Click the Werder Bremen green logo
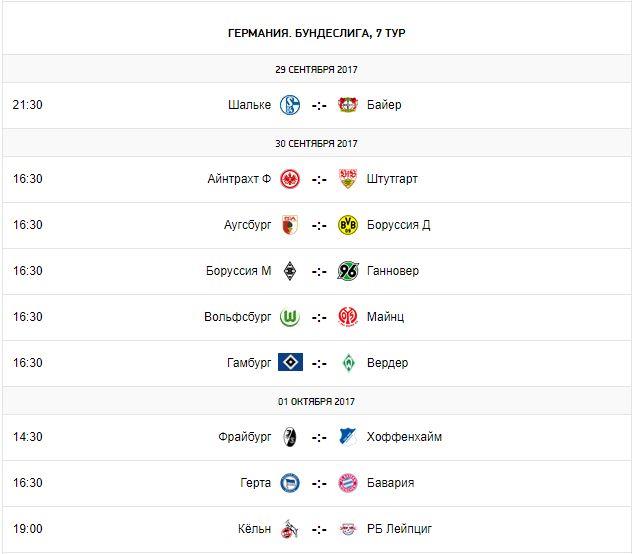 coord(348,363)
